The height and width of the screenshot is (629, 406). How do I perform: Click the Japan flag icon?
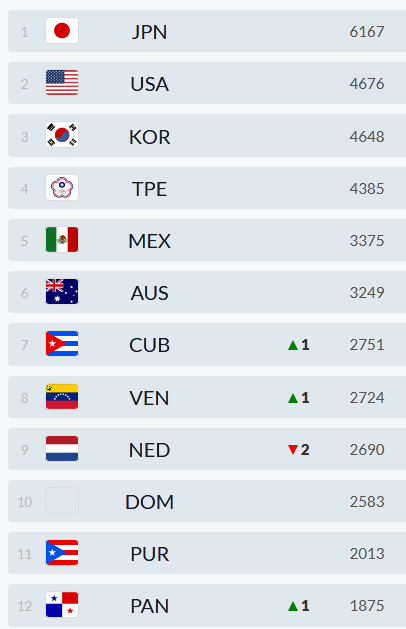coord(62,30)
